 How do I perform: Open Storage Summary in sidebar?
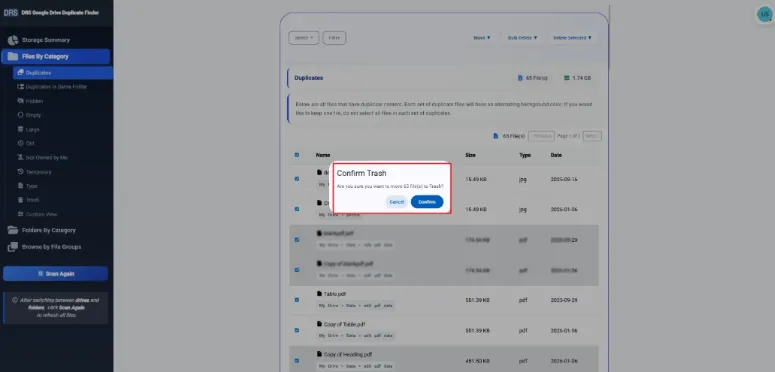45,40
